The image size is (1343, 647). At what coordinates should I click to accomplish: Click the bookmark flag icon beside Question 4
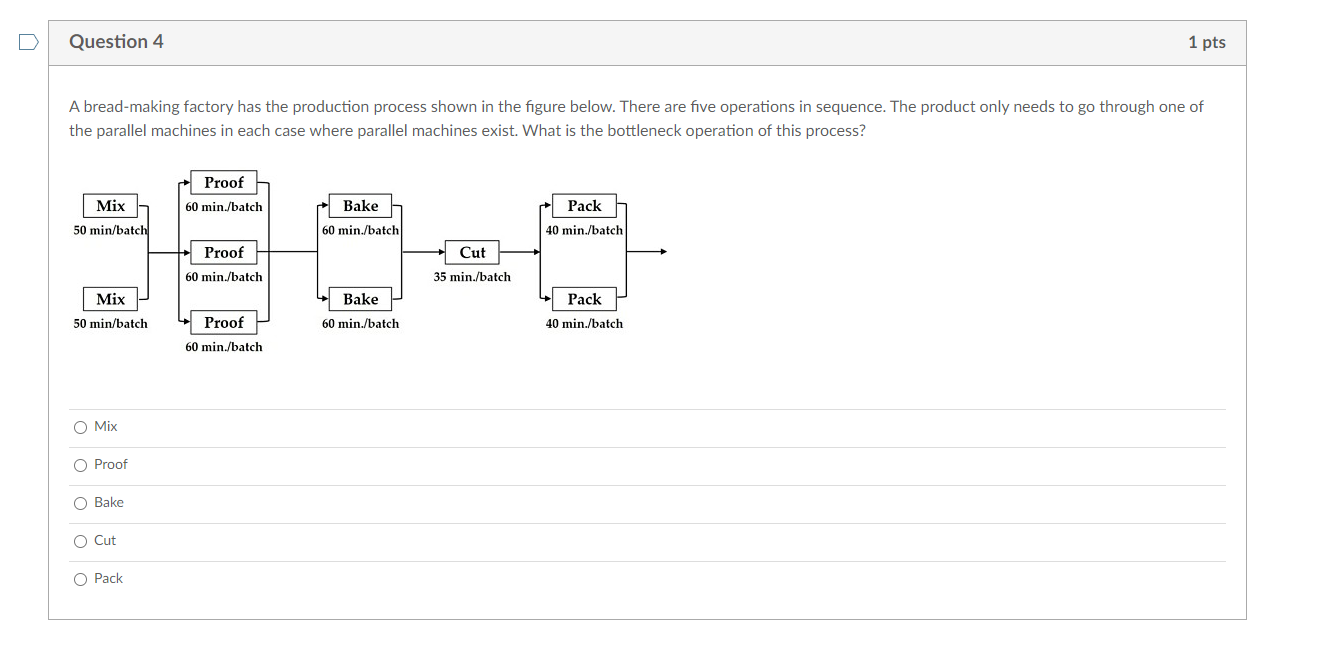27,41
